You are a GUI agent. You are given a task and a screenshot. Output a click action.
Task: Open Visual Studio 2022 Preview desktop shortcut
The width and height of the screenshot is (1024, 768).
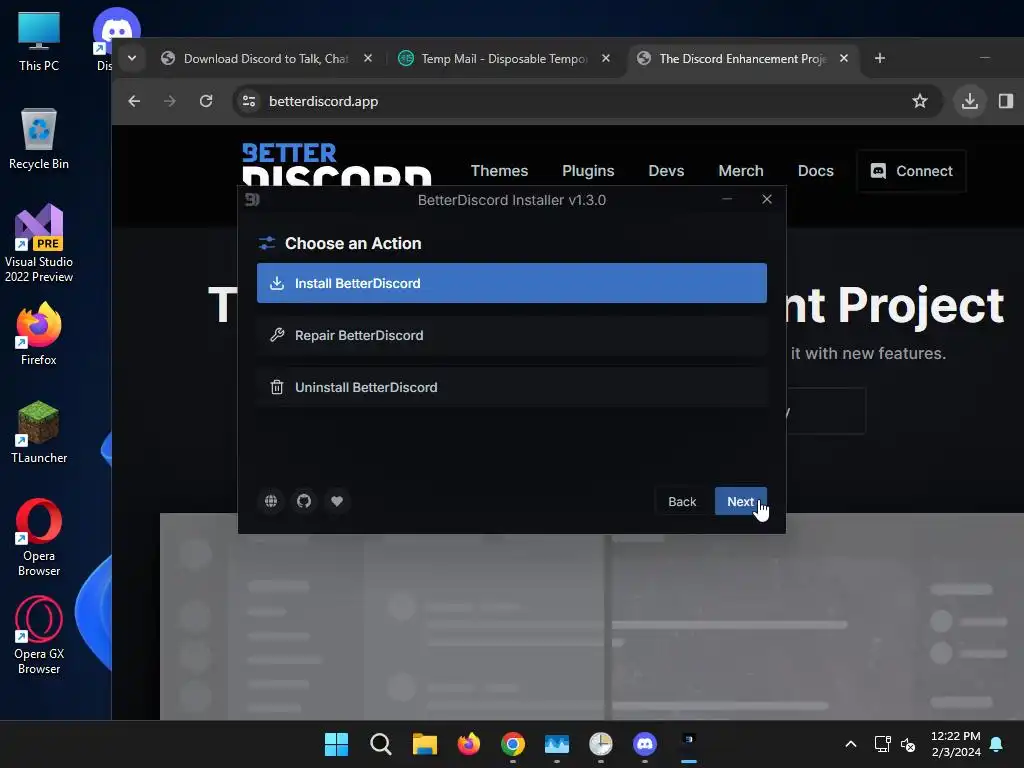point(39,244)
